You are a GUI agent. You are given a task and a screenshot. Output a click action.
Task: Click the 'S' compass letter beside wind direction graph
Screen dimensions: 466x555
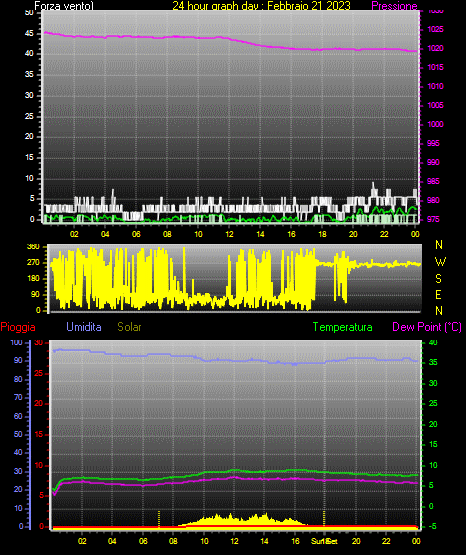[x=438, y=279]
